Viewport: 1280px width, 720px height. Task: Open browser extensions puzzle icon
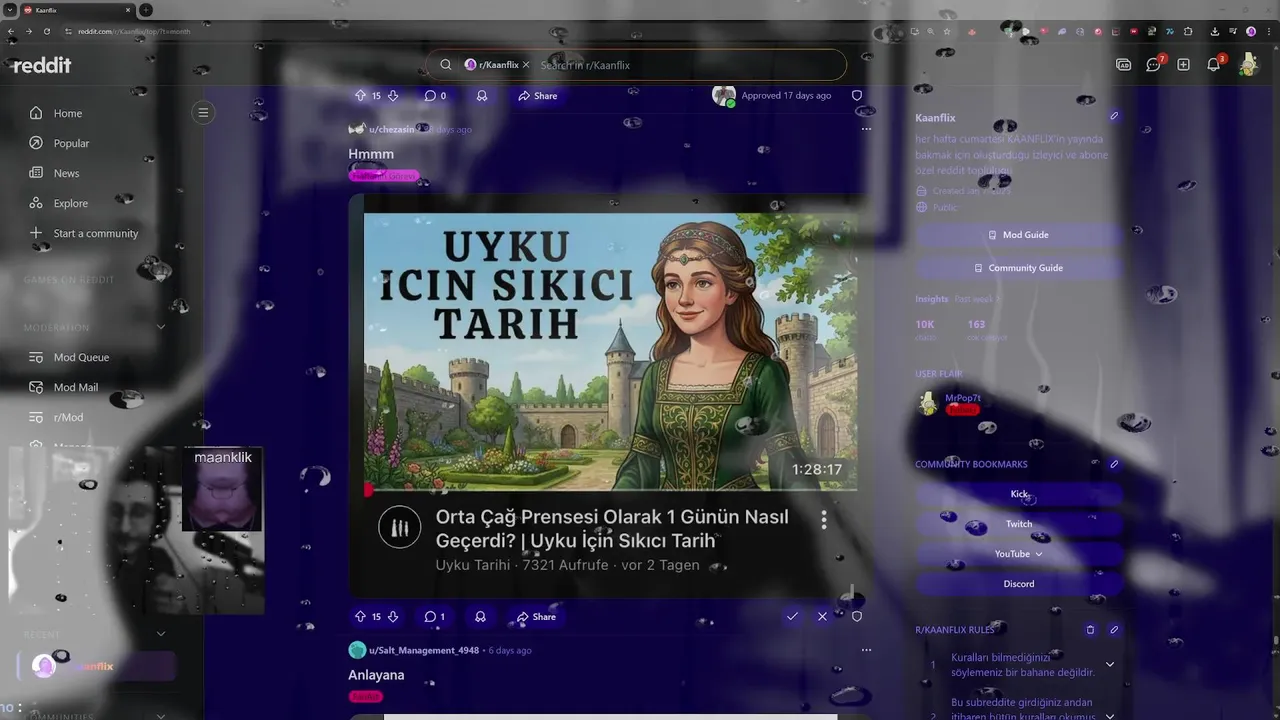coord(1188,31)
